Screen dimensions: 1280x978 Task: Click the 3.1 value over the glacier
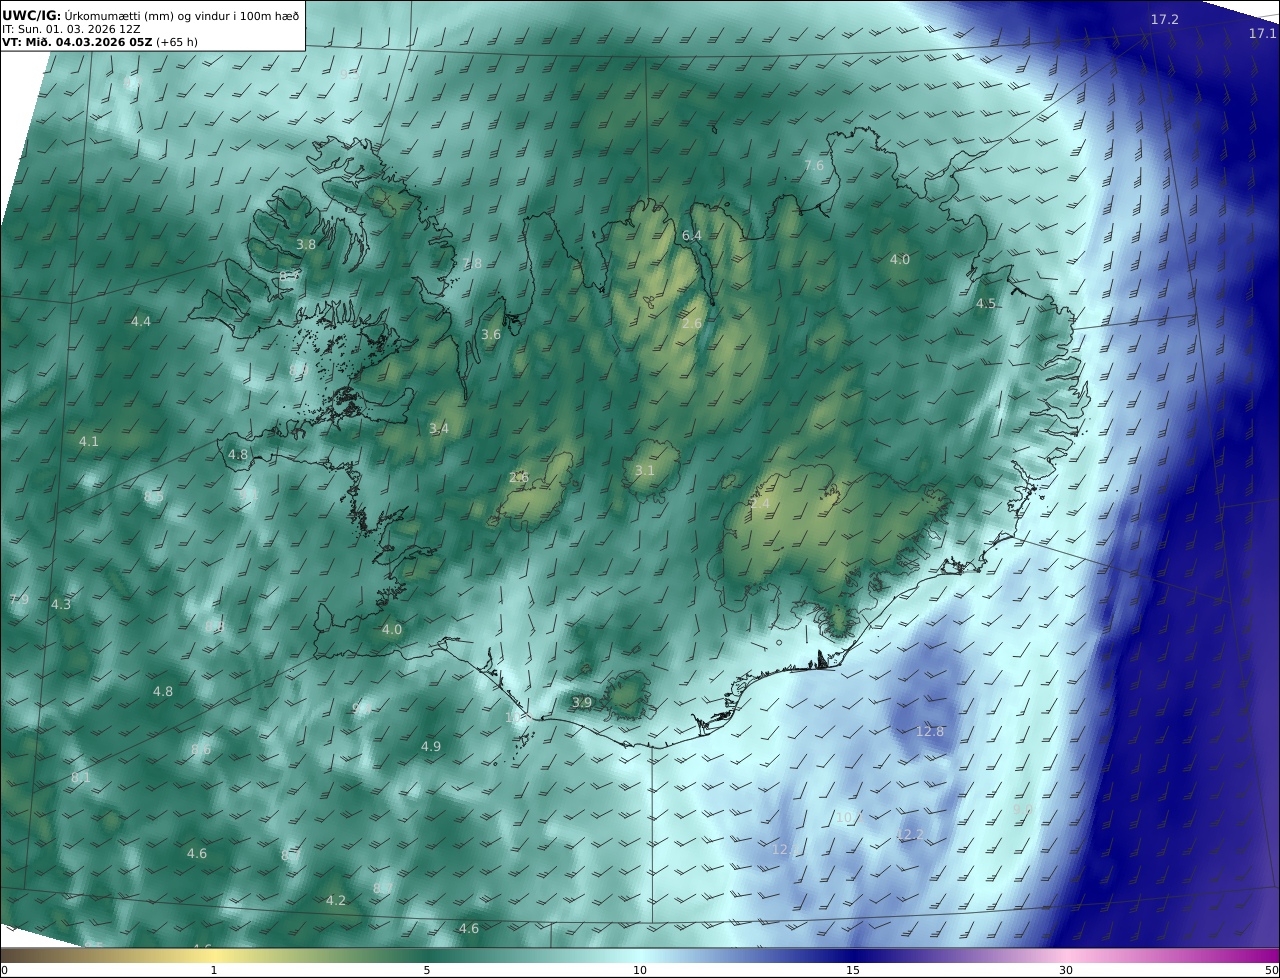645,471
